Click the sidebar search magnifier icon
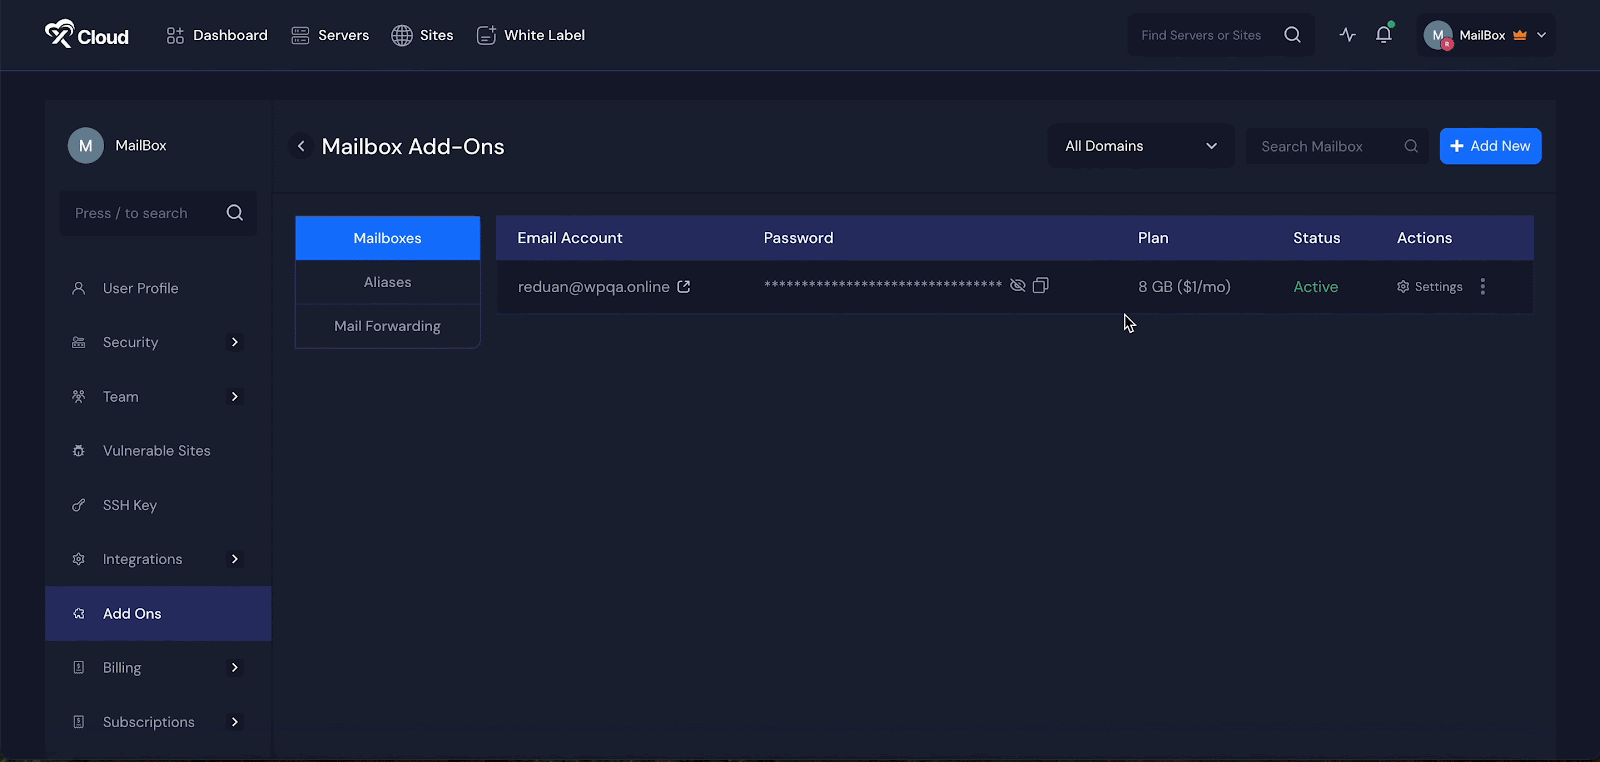1600x762 pixels. click(235, 213)
